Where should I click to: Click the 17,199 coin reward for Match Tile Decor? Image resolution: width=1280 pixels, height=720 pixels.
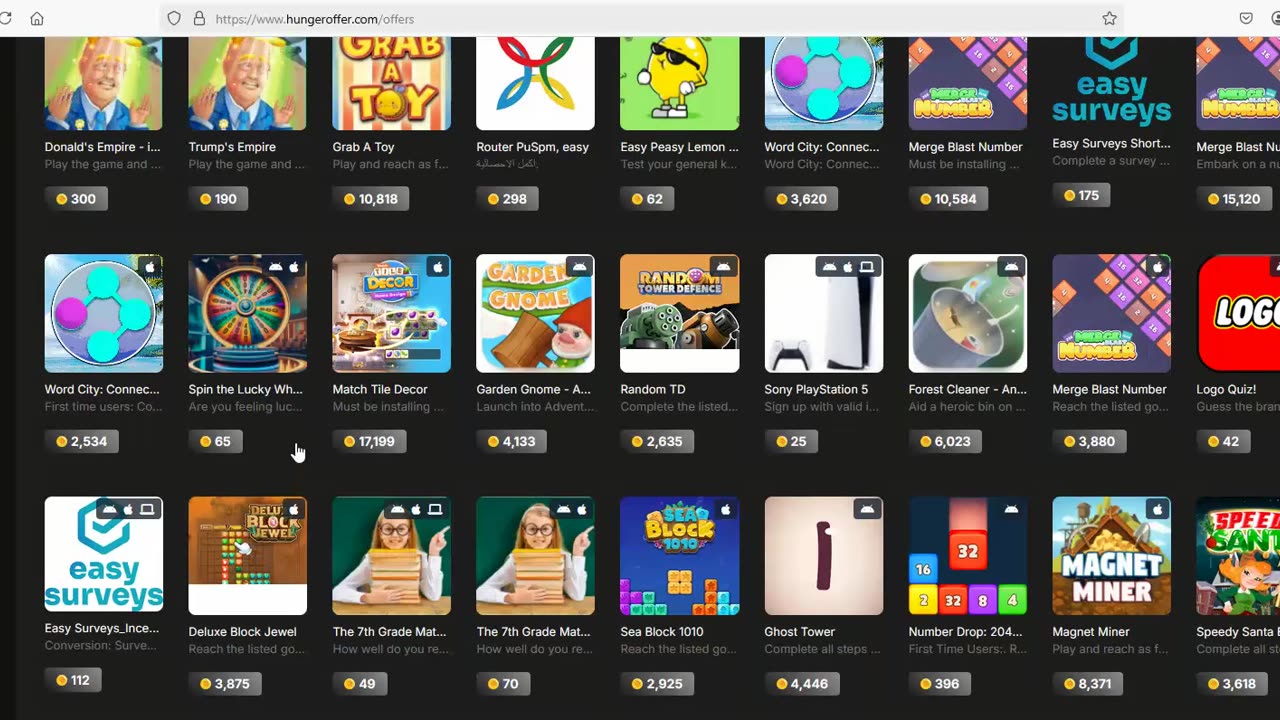(369, 441)
